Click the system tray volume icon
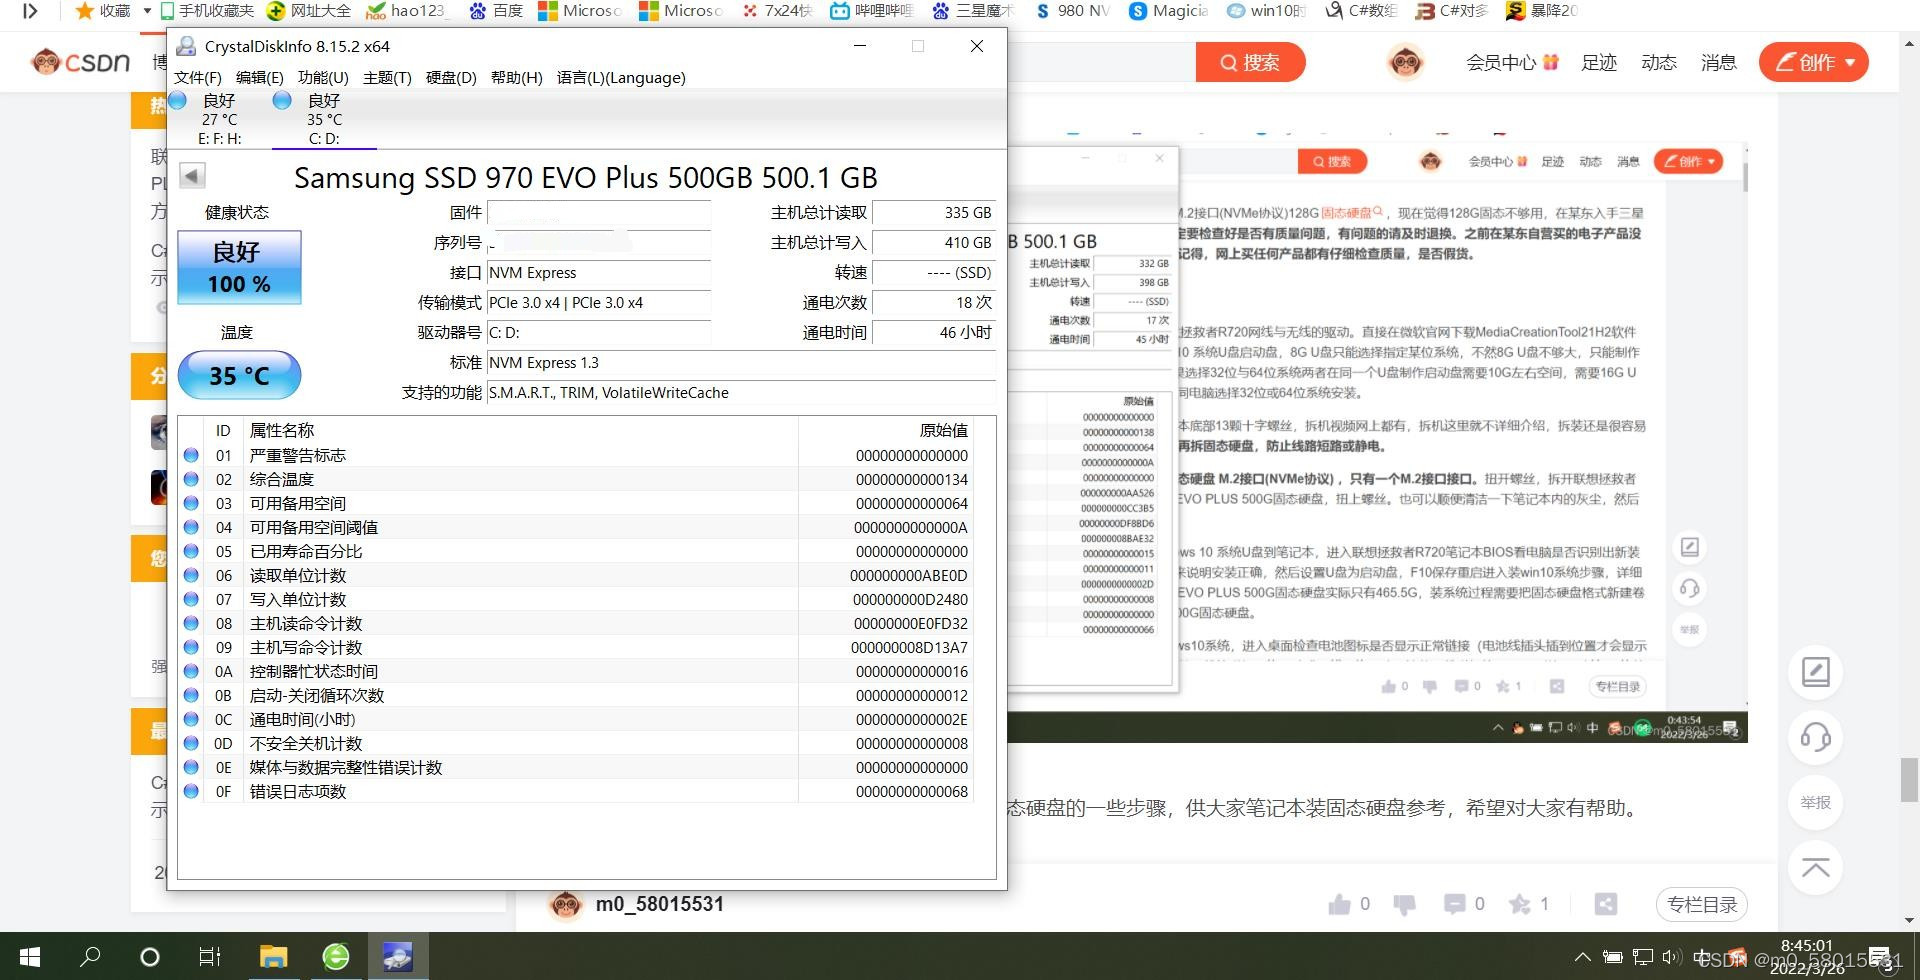 pos(1670,957)
